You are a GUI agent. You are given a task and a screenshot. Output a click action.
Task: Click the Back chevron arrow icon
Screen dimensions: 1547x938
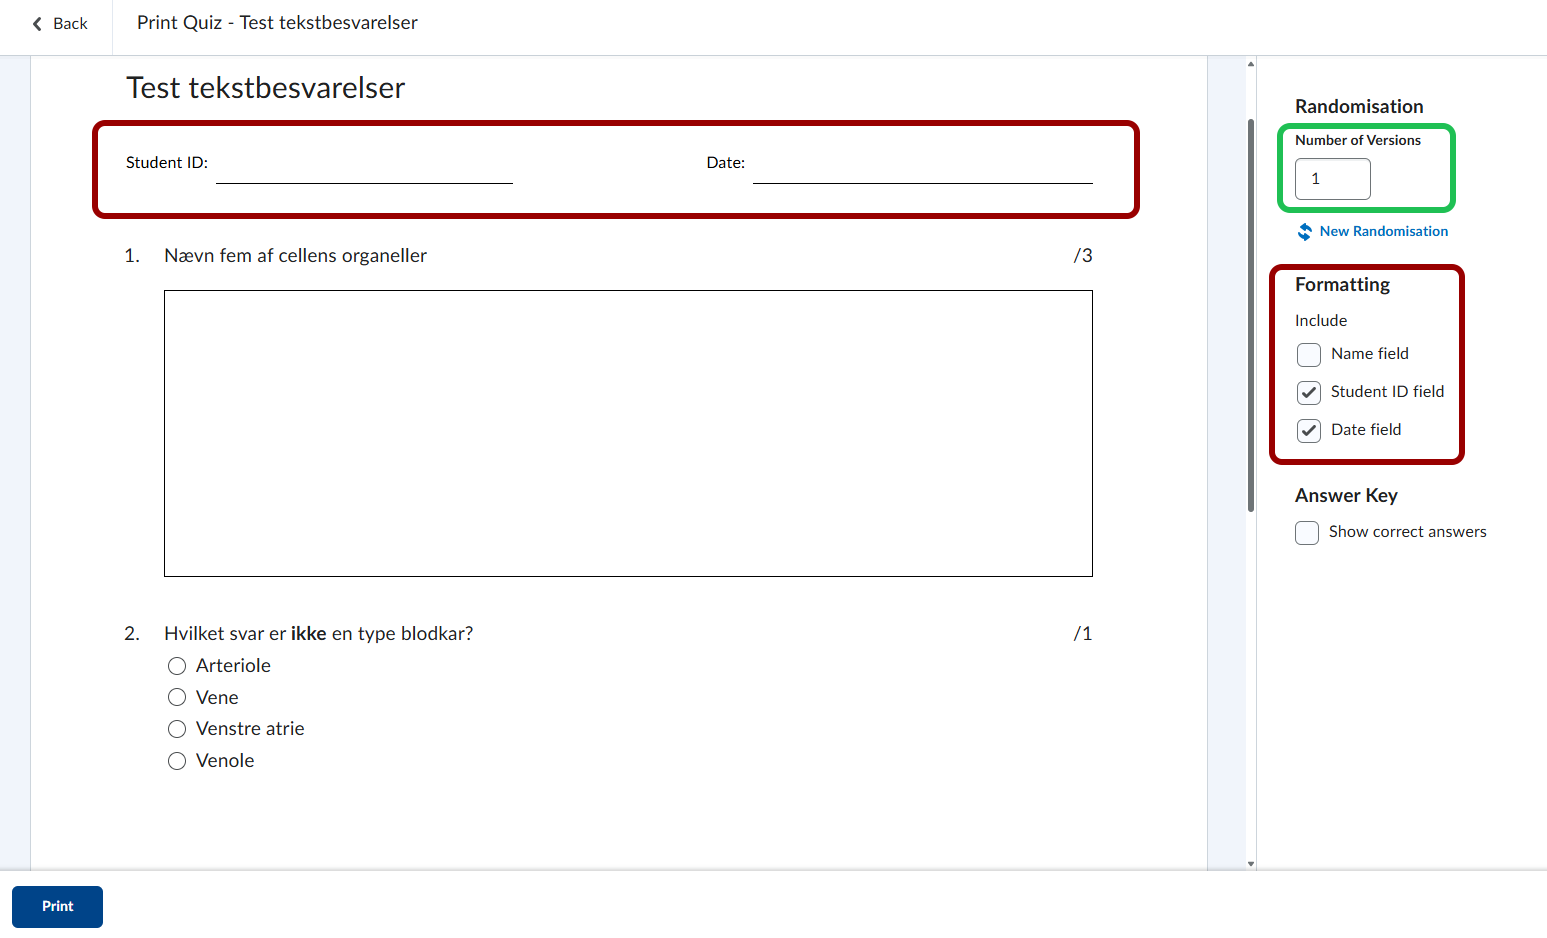[x=37, y=24]
